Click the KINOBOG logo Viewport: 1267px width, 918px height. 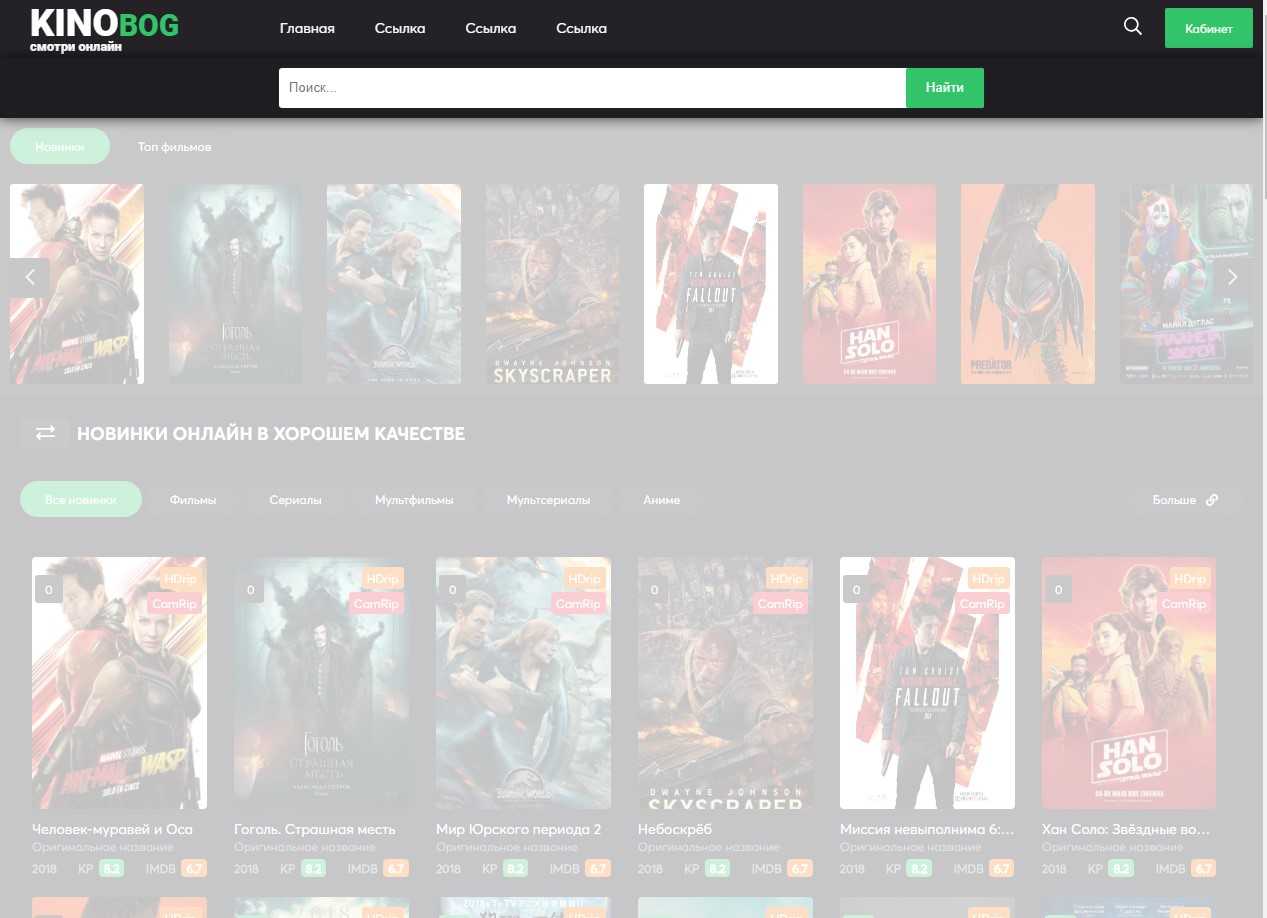tap(104, 30)
